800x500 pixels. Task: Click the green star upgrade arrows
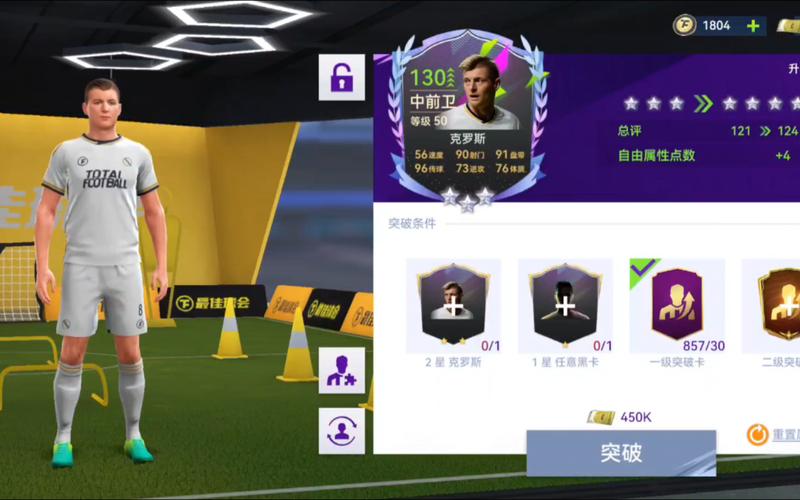[x=704, y=104]
